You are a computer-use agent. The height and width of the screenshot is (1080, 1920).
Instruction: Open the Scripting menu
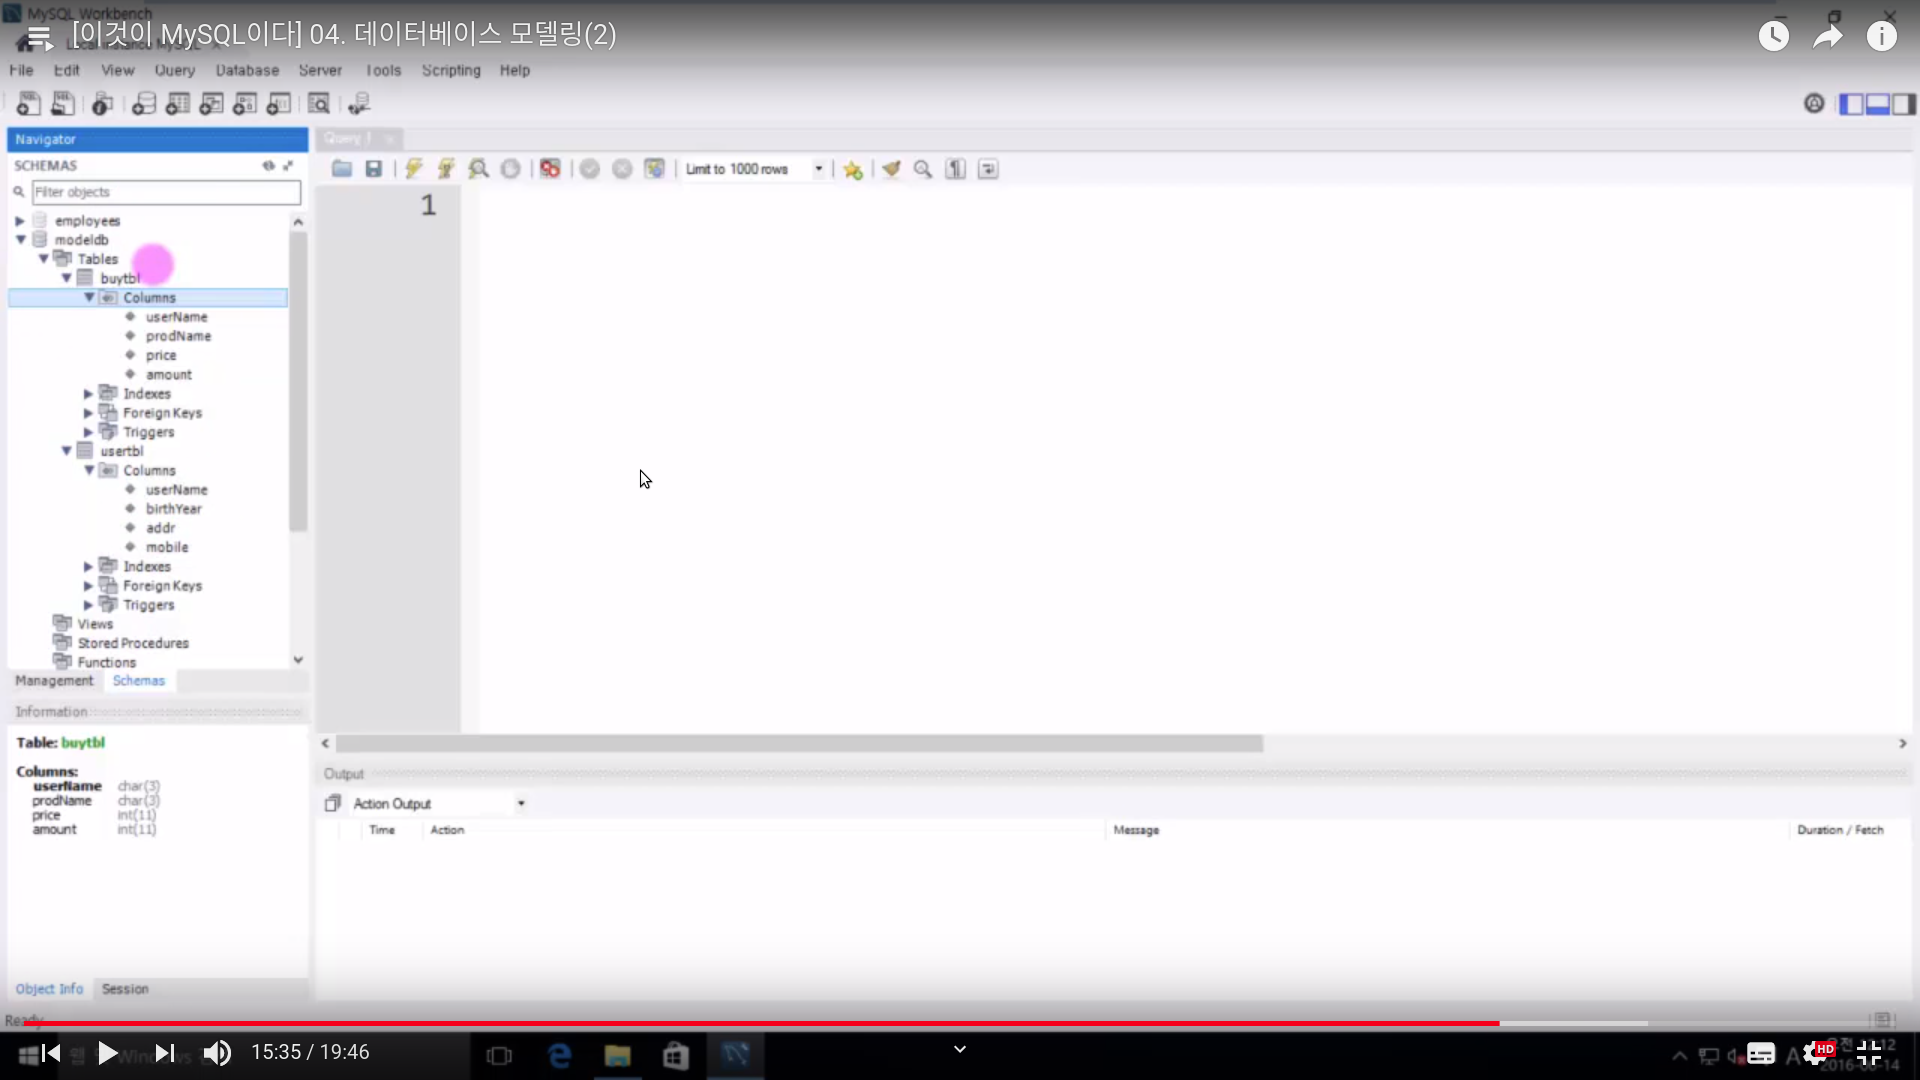pos(451,70)
